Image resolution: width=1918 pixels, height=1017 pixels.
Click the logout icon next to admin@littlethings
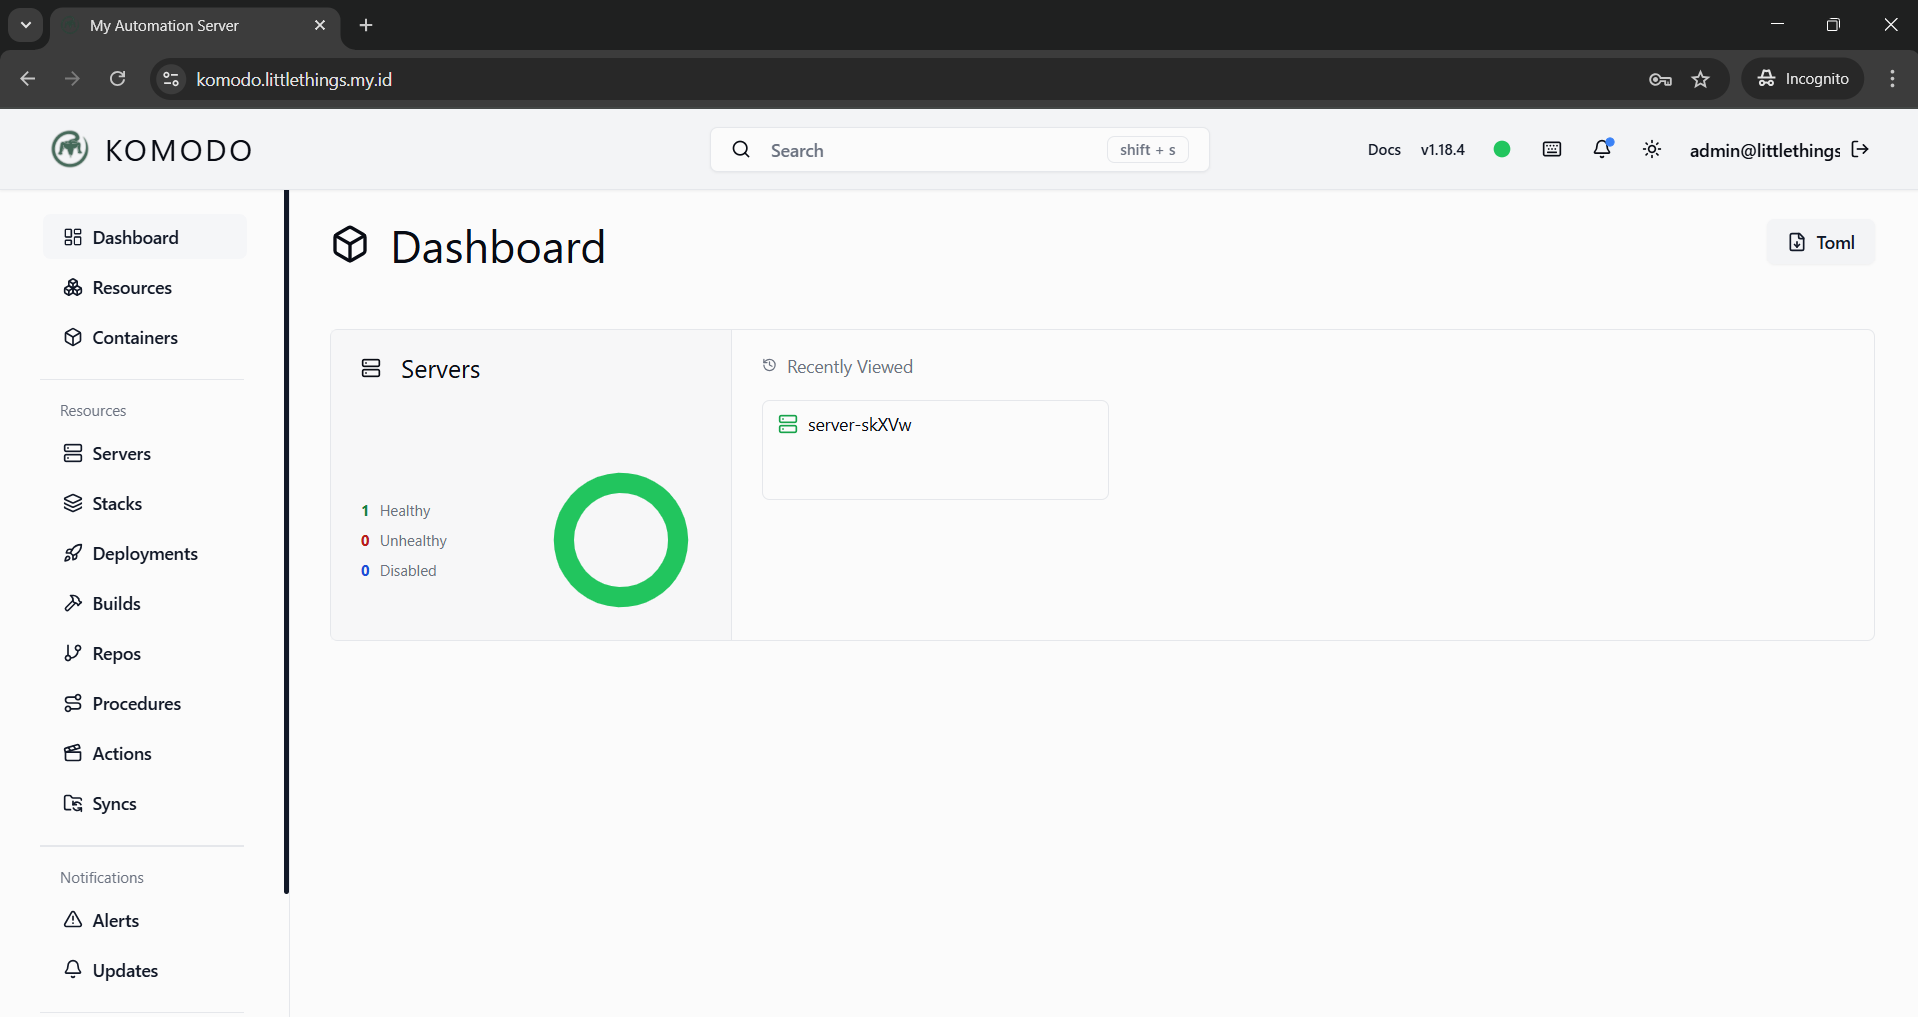coord(1860,149)
